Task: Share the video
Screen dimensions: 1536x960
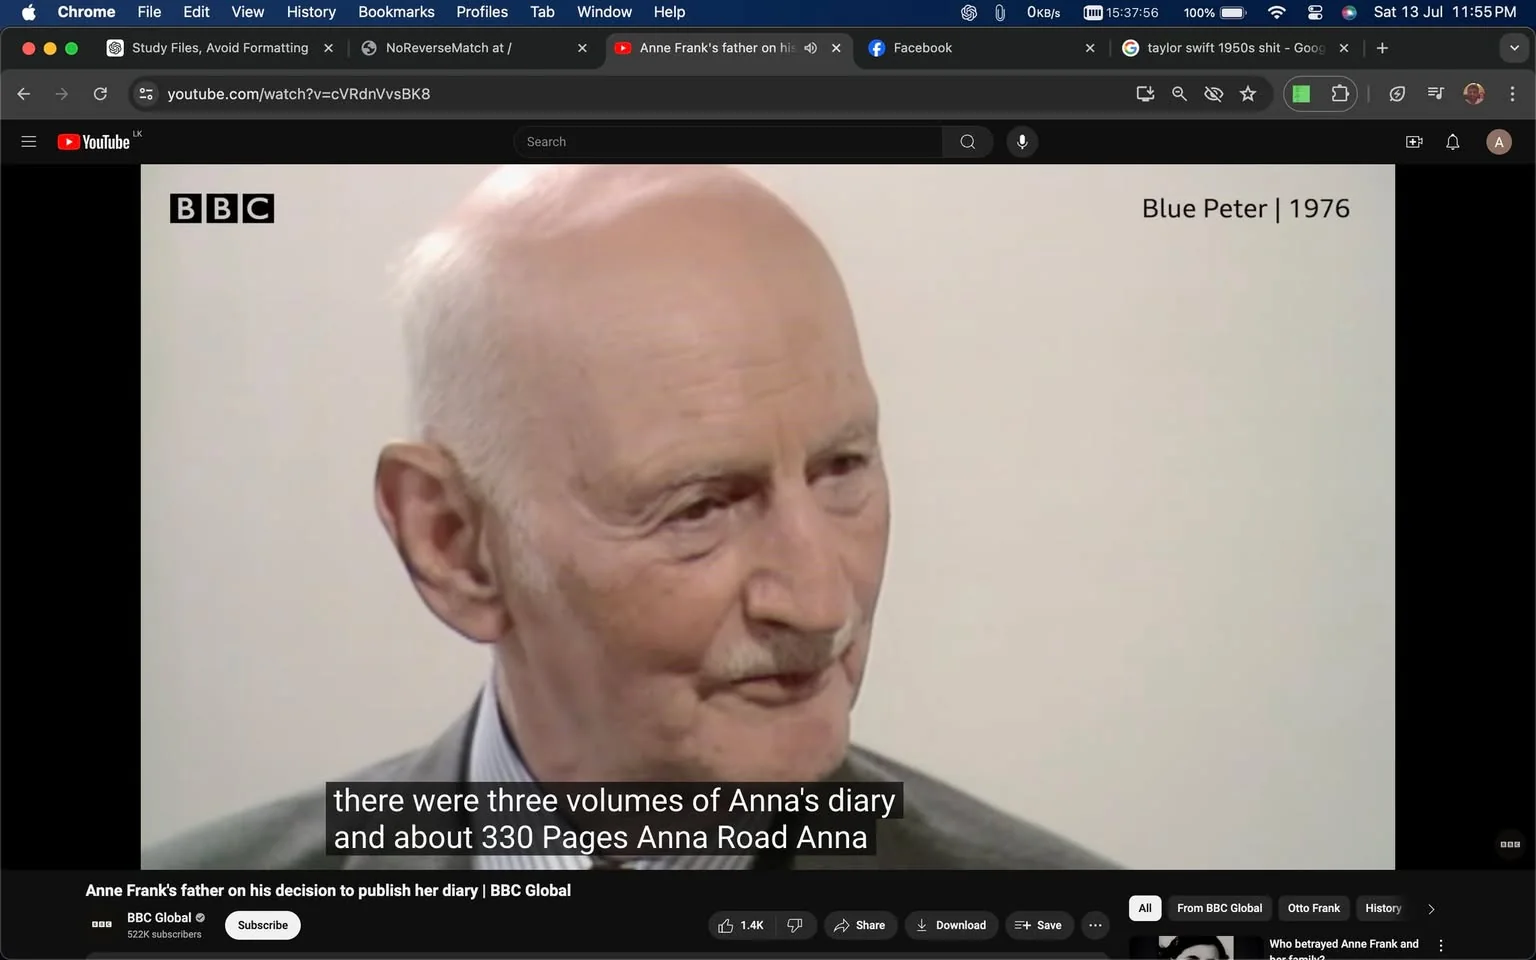Action: pyautogui.click(x=860, y=925)
